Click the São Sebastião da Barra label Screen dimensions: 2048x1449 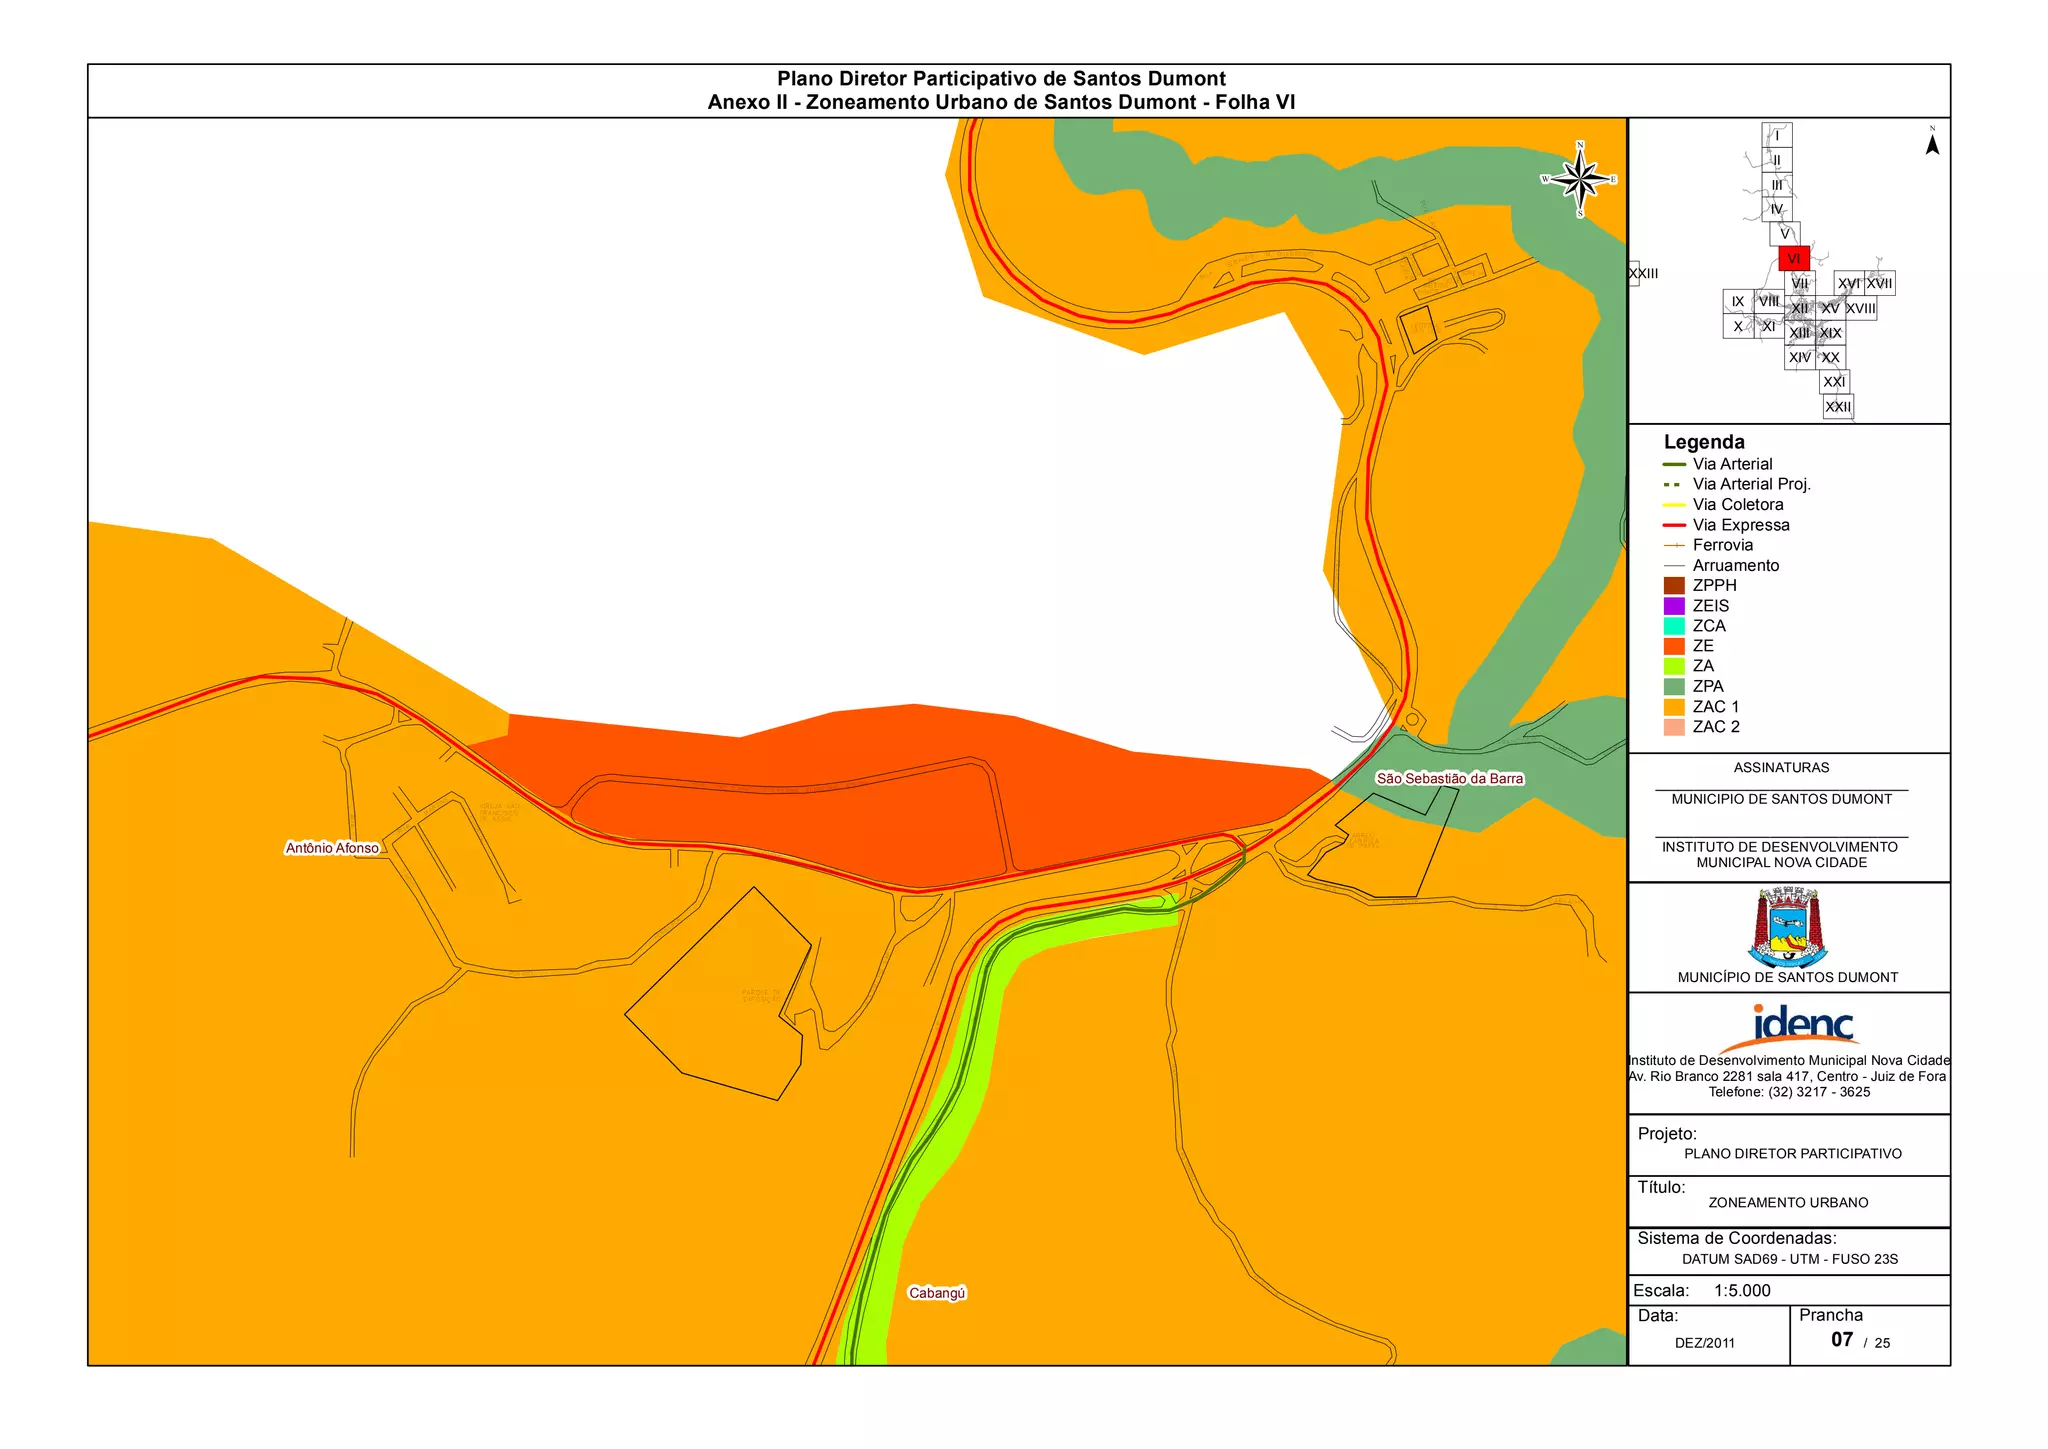[x=1449, y=778]
